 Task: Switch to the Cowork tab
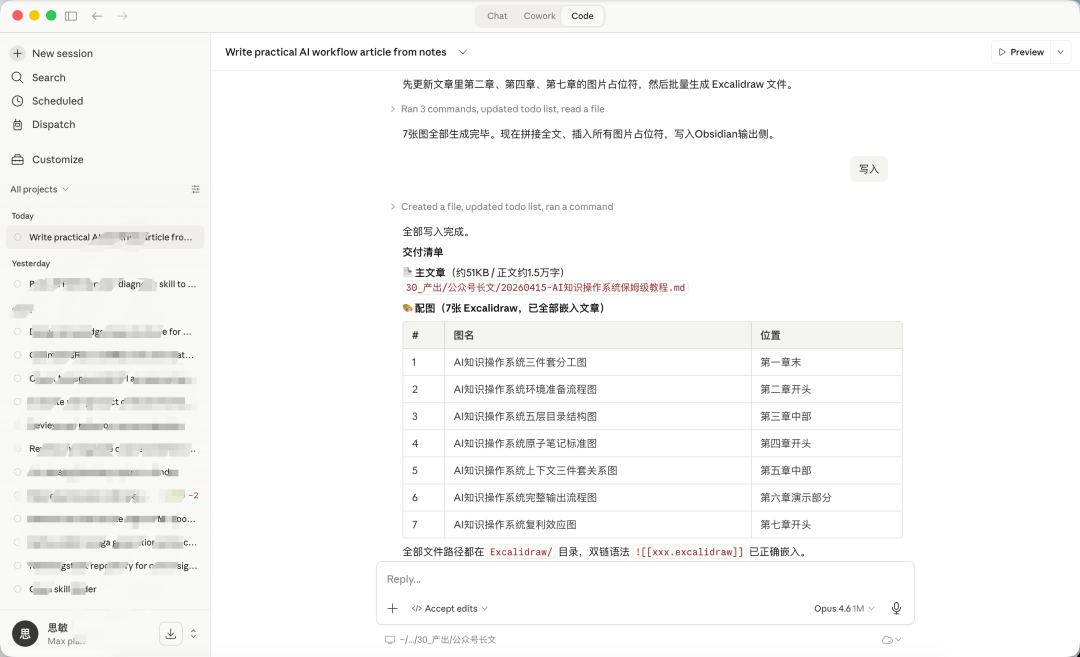(x=539, y=16)
